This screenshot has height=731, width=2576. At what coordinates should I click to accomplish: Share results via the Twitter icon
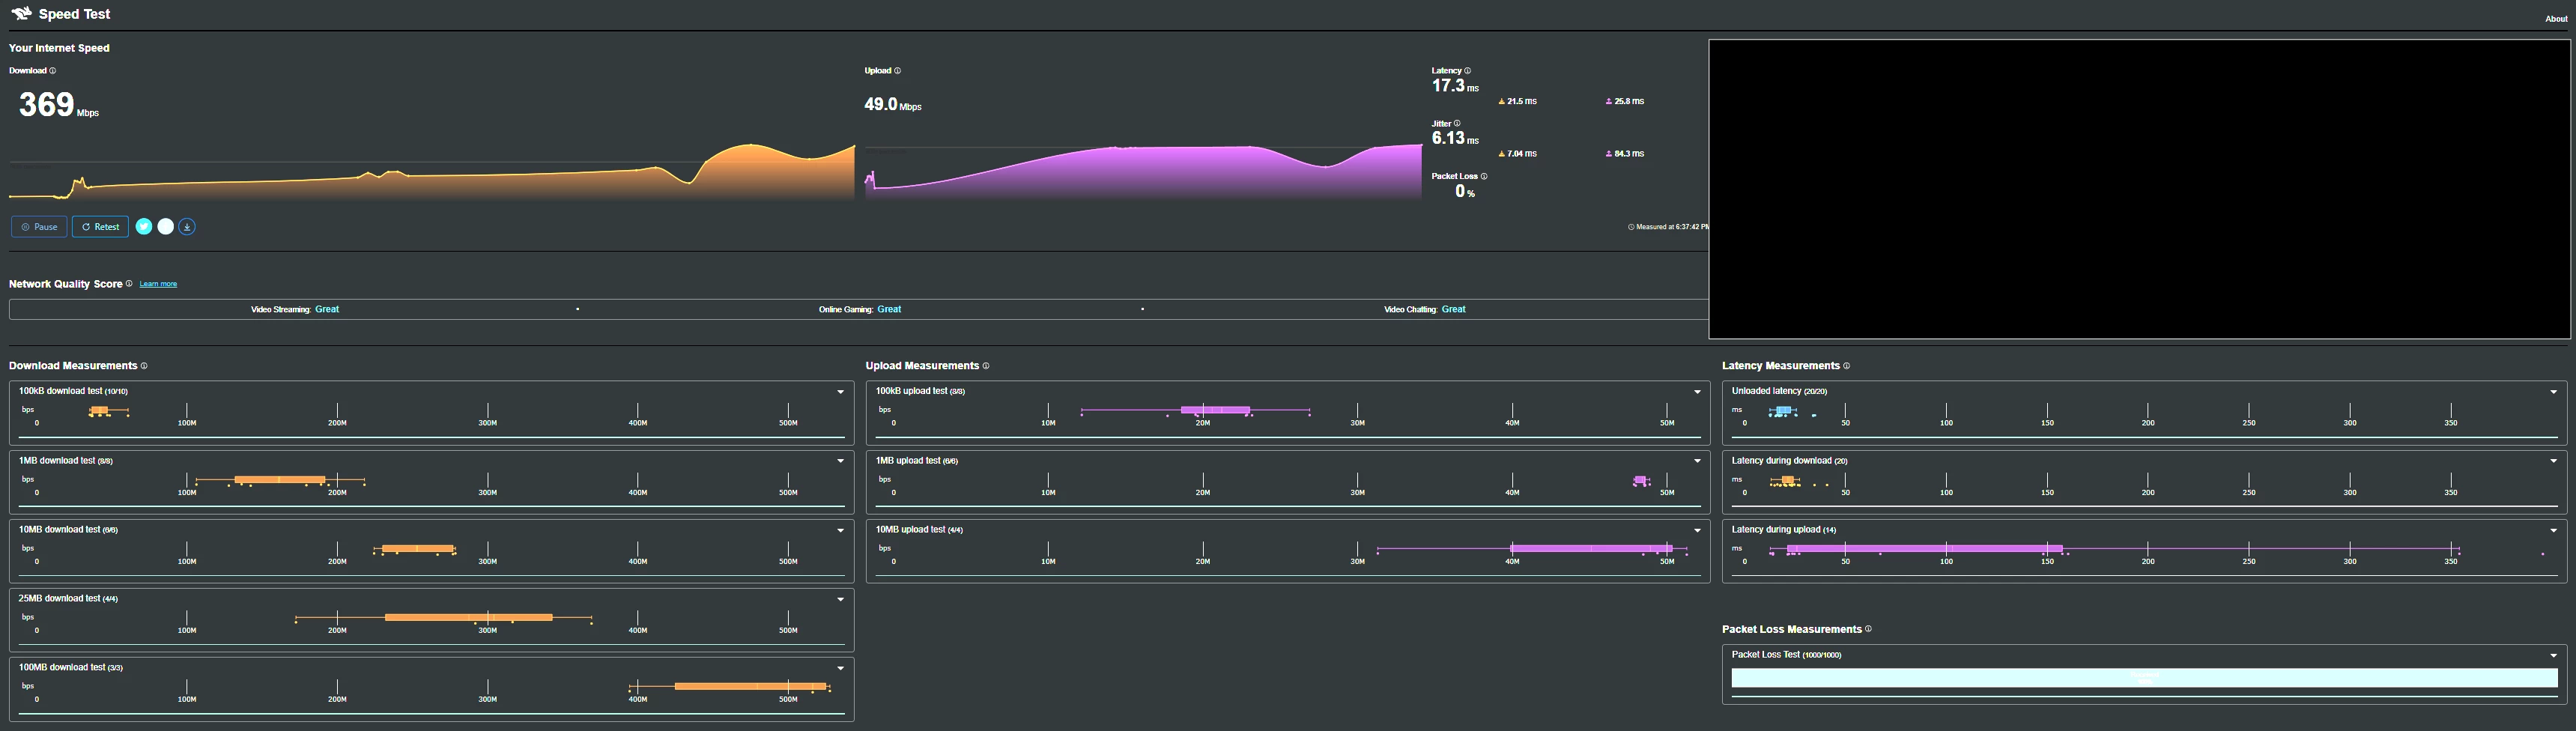144,227
